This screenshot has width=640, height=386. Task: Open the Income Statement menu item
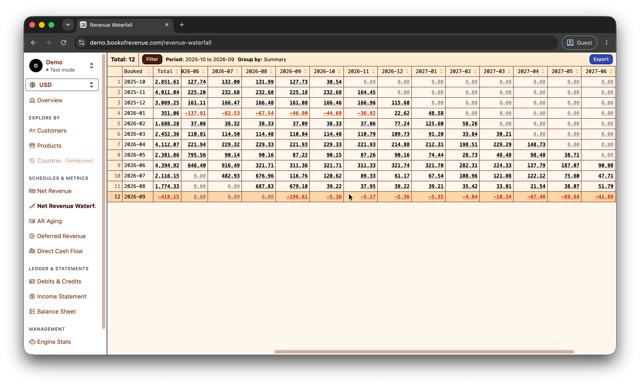pyautogui.click(x=62, y=297)
